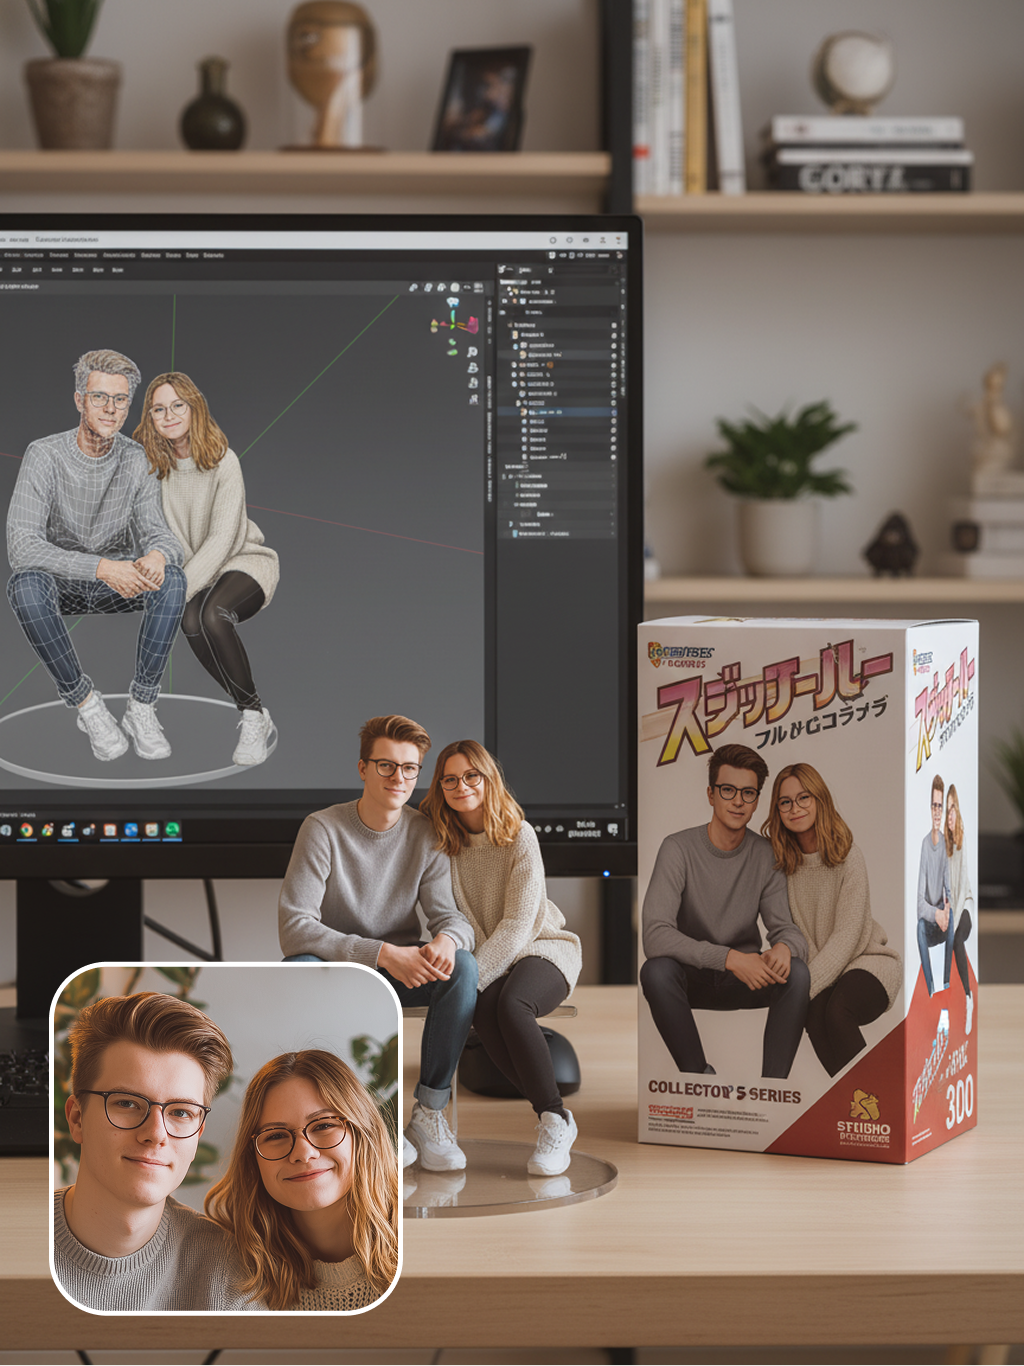Expand the first collection in the outliner
The width and height of the screenshot is (1024, 1366).
click(510, 325)
